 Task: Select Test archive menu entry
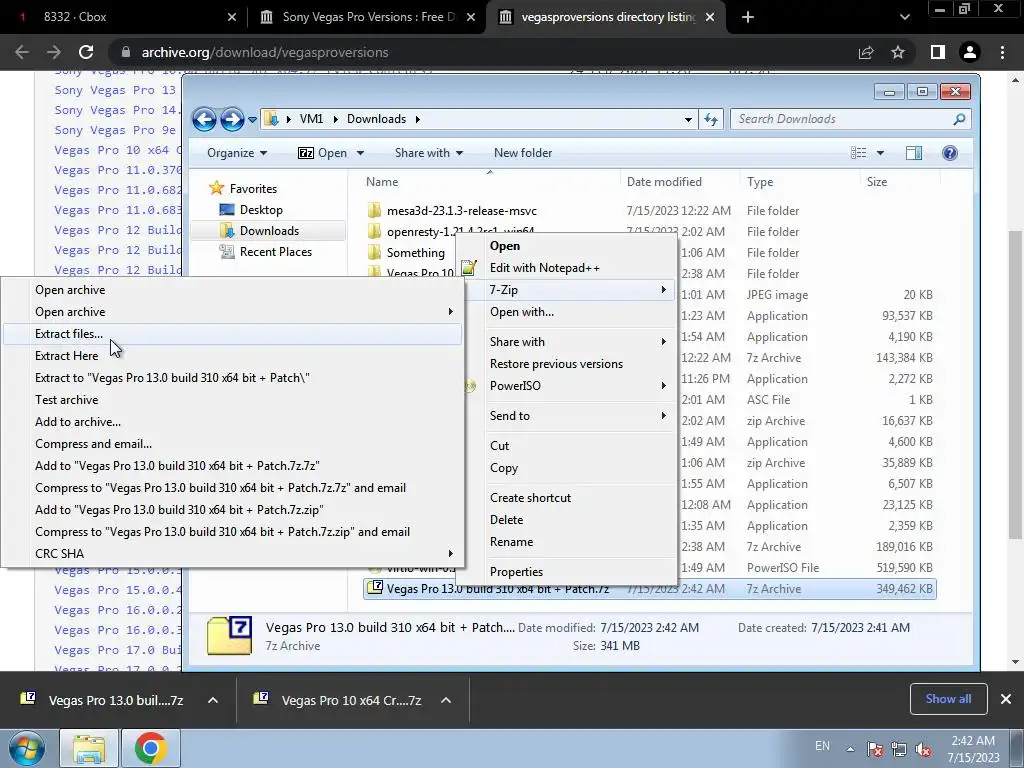click(x=232, y=400)
